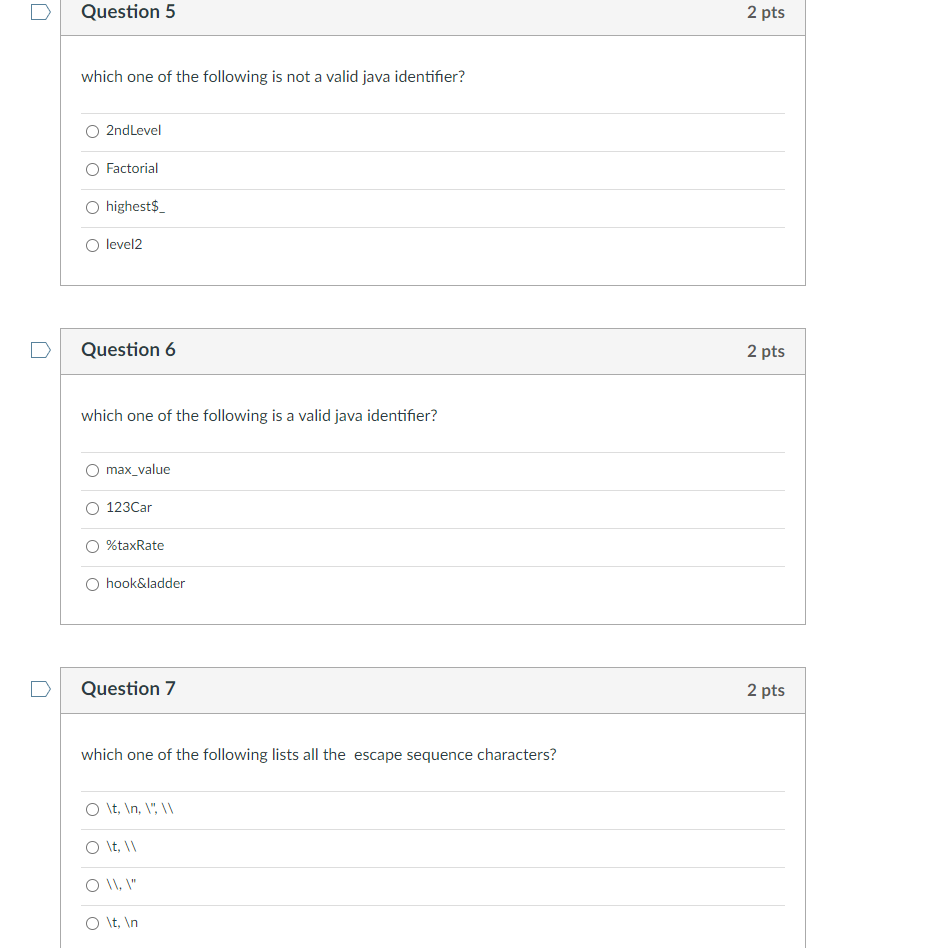This screenshot has width=933, height=948.
Task: Select the \\, \" answer option
Action: (93, 886)
